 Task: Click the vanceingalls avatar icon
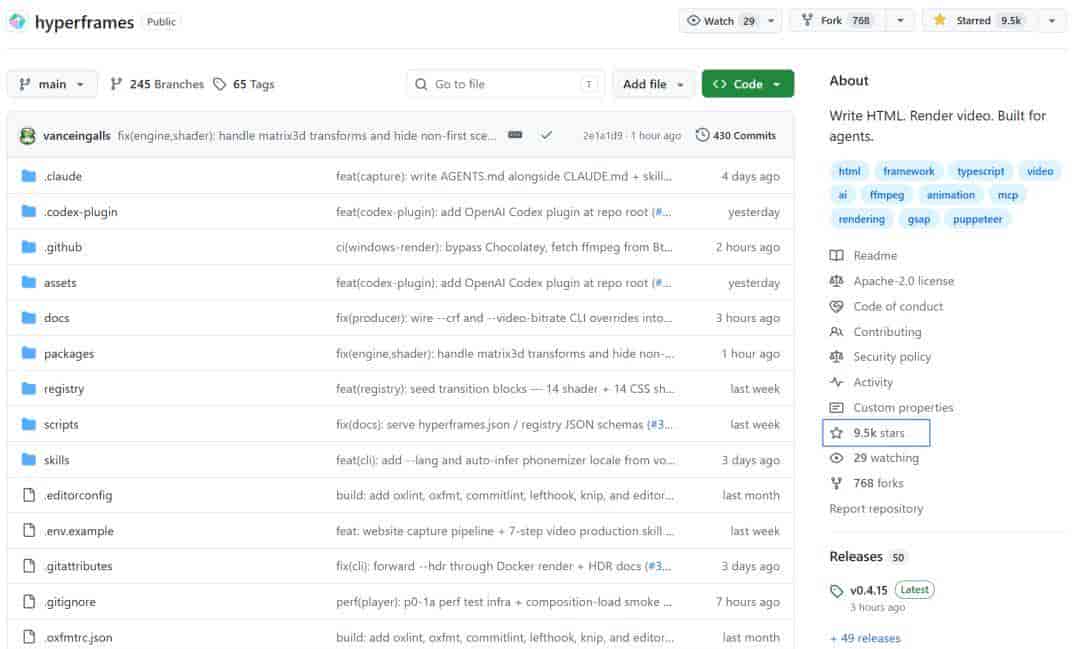[x=28, y=136]
